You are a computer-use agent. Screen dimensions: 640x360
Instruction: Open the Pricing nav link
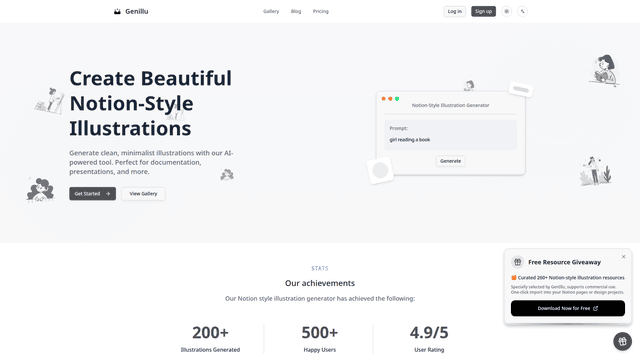click(321, 11)
